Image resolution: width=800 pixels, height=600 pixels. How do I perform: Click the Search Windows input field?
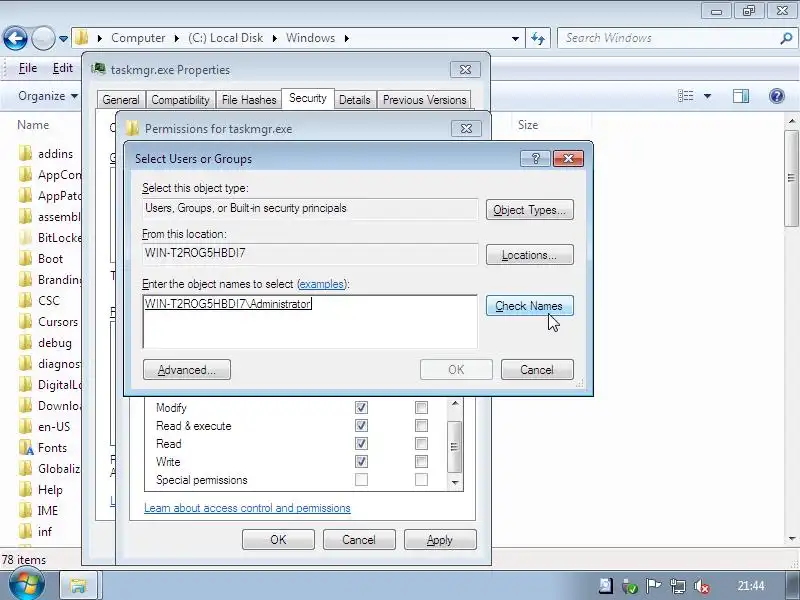click(669, 38)
